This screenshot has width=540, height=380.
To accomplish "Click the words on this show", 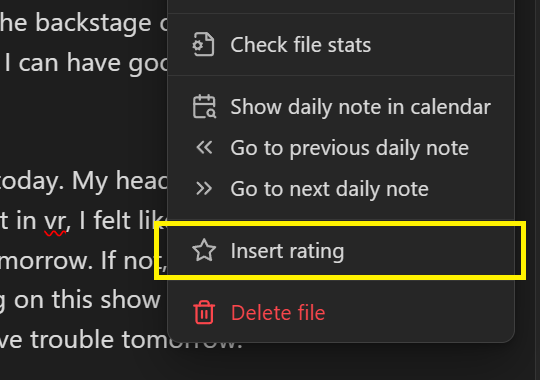I will (x=87, y=300).
